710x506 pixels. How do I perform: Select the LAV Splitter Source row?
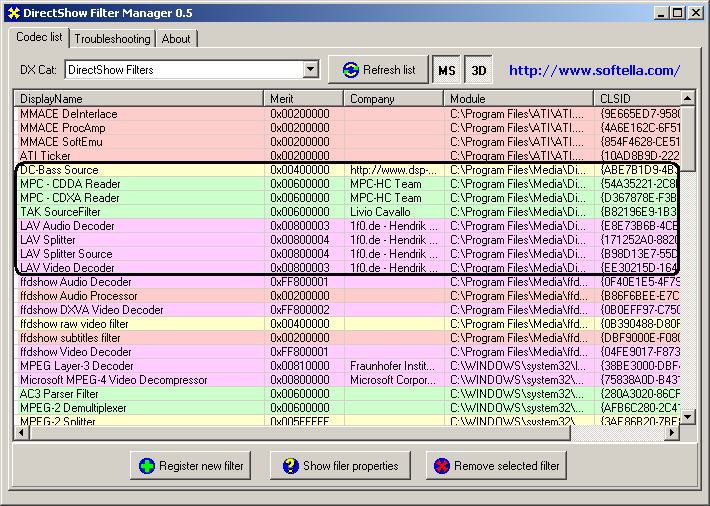click(347, 254)
